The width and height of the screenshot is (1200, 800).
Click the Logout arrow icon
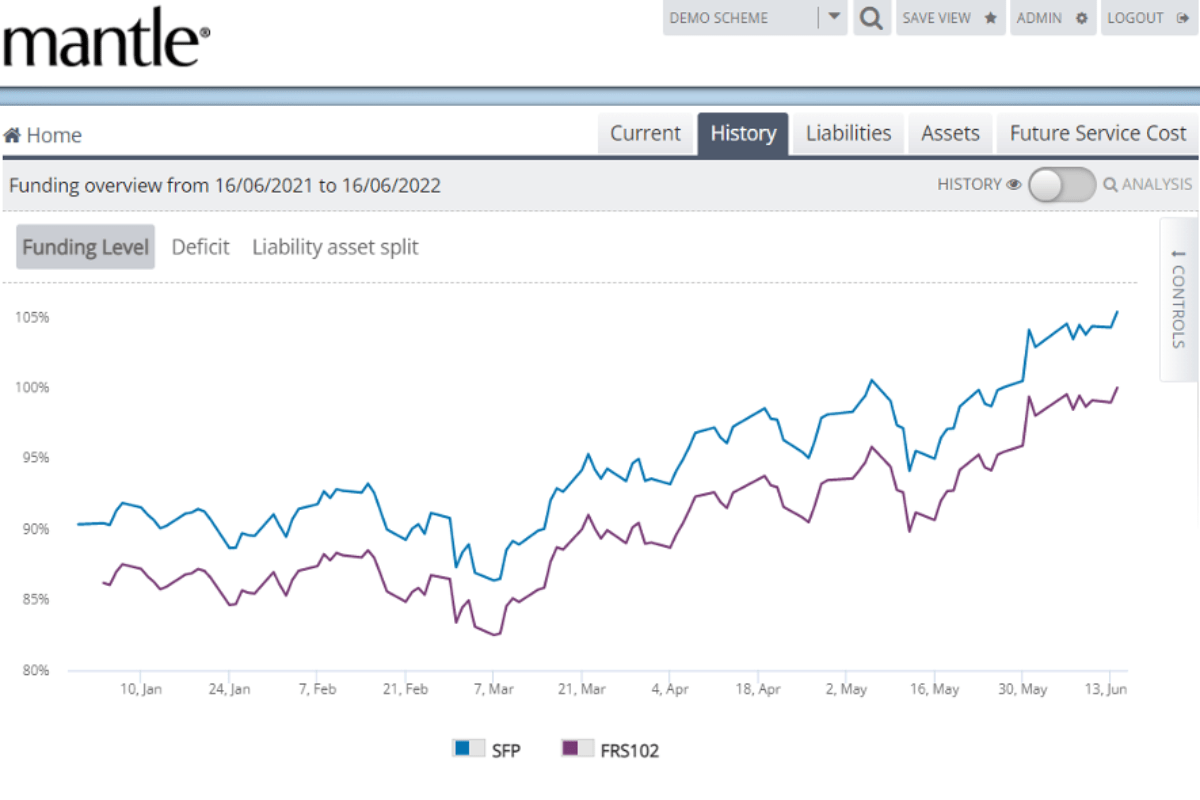click(x=1182, y=18)
